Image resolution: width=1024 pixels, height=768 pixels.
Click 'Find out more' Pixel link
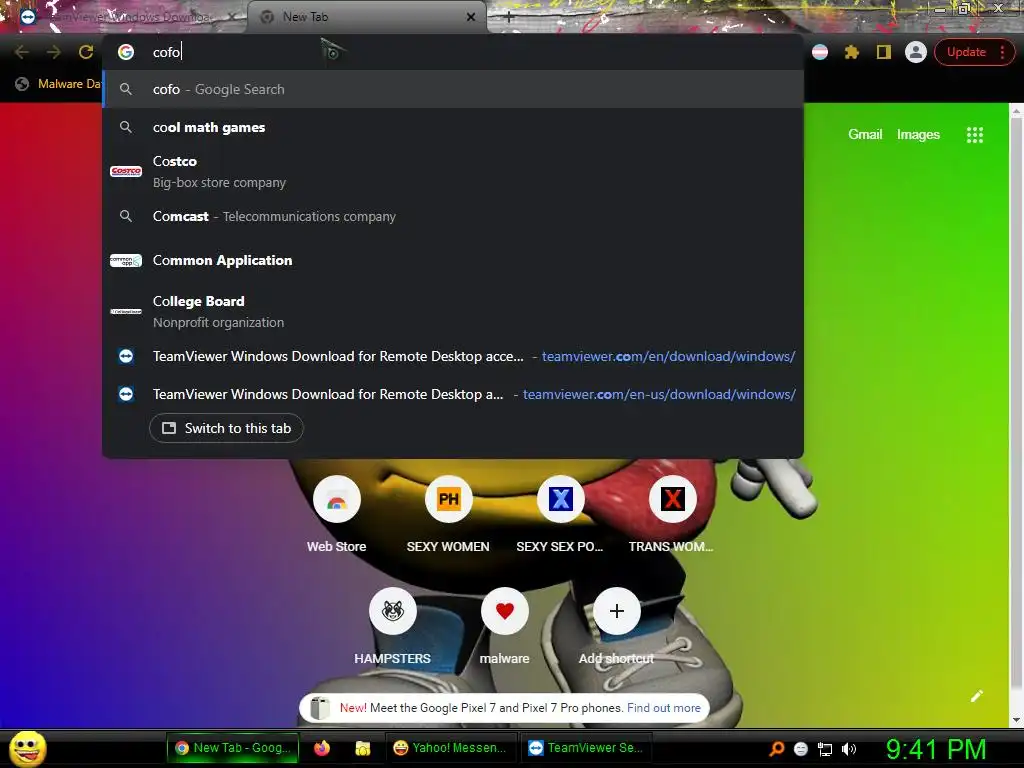[664, 708]
